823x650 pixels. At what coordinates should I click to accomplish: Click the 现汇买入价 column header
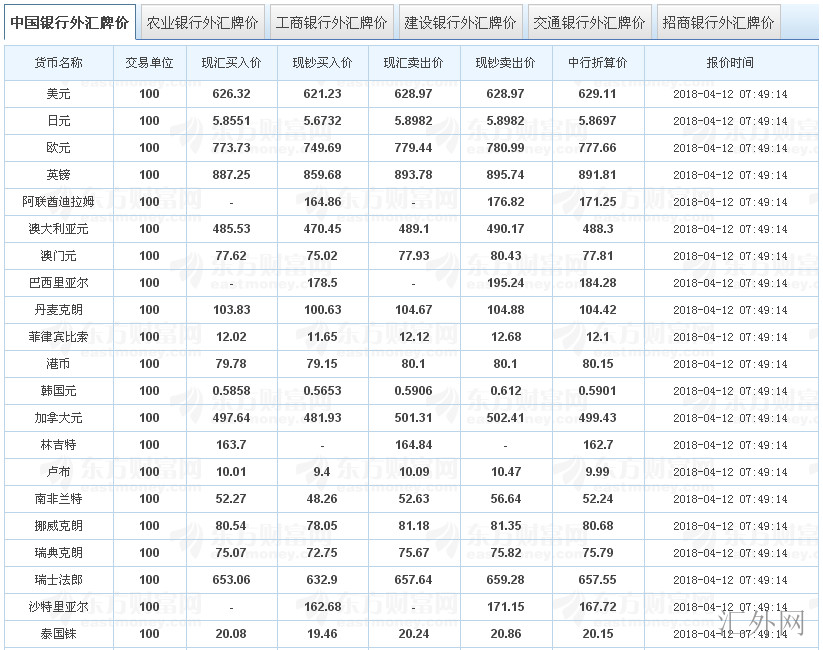click(x=231, y=63)
